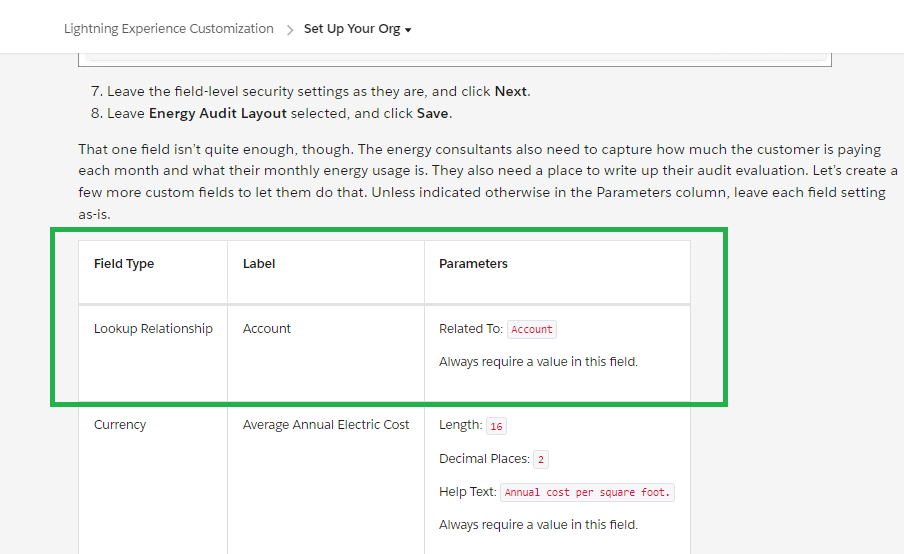This screenshot has width=904, height=554.
Task: Expand the Set Up Your Org dropdown
Action: coord(357,29)
